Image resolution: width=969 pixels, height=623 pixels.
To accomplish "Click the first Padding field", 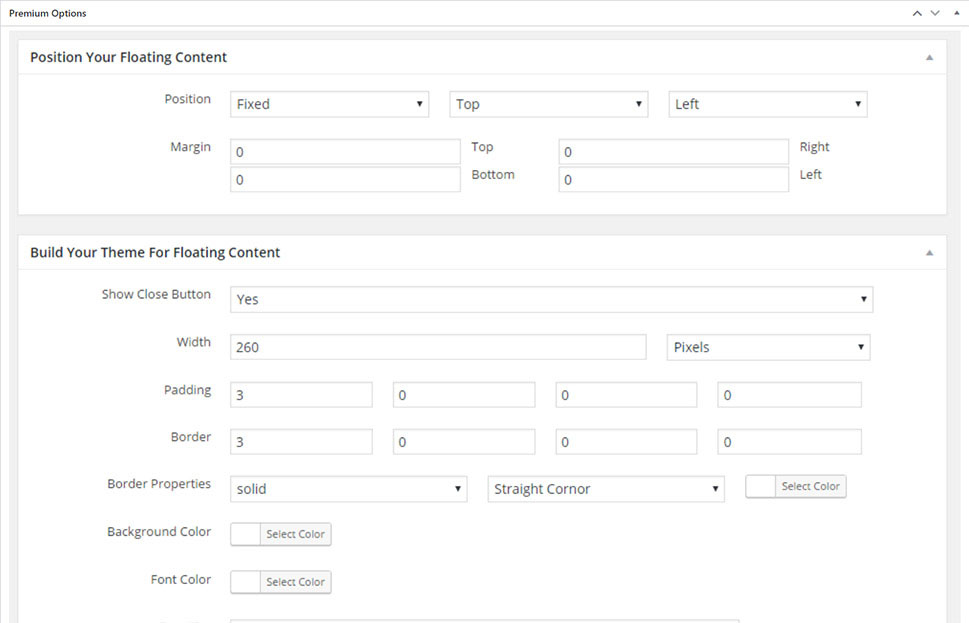I will (x=301, y=395).
